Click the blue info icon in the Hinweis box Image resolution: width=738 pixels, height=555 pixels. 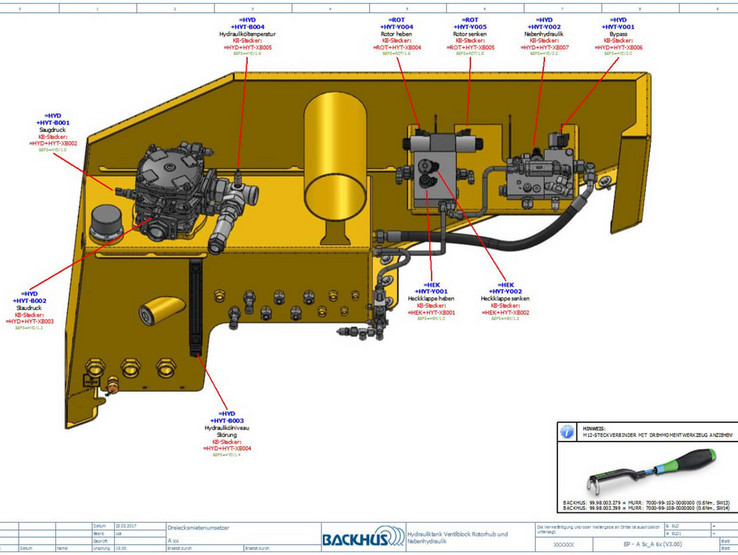tap(566, 433)
